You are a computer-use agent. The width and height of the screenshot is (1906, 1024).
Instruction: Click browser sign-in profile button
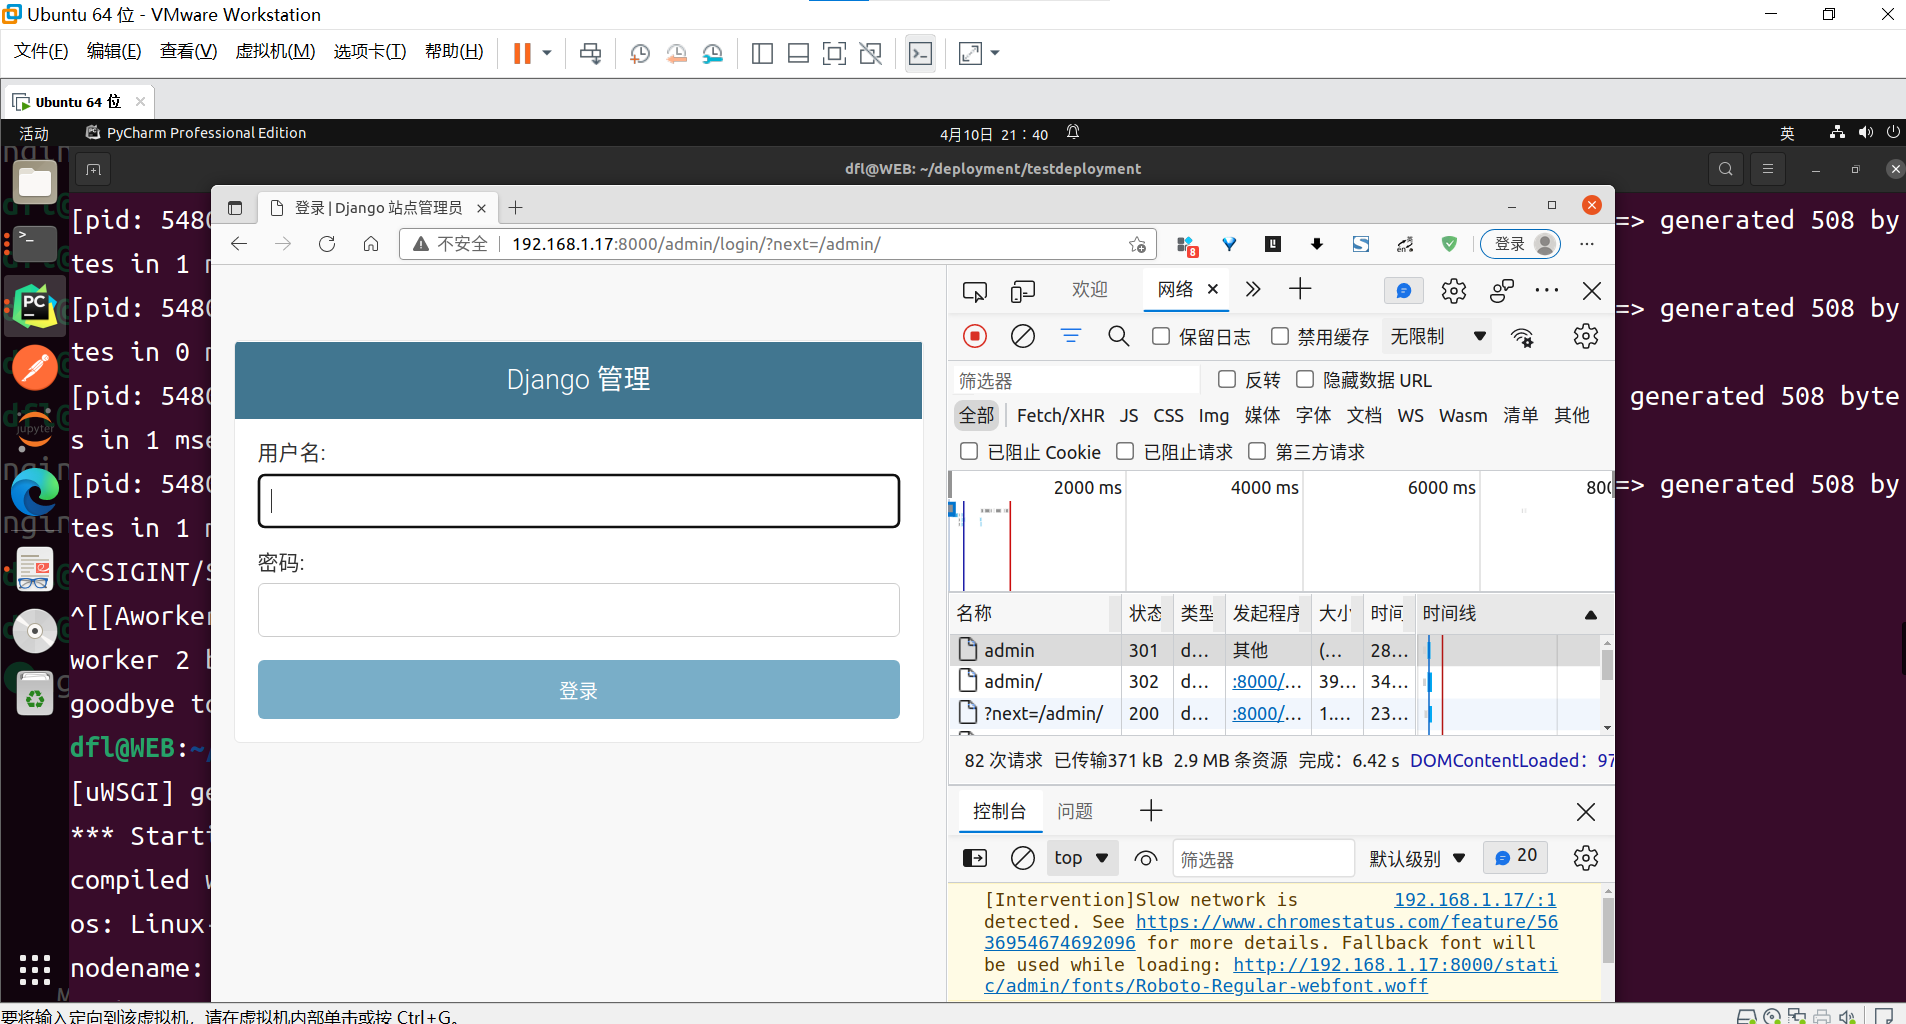[1522, 244]
